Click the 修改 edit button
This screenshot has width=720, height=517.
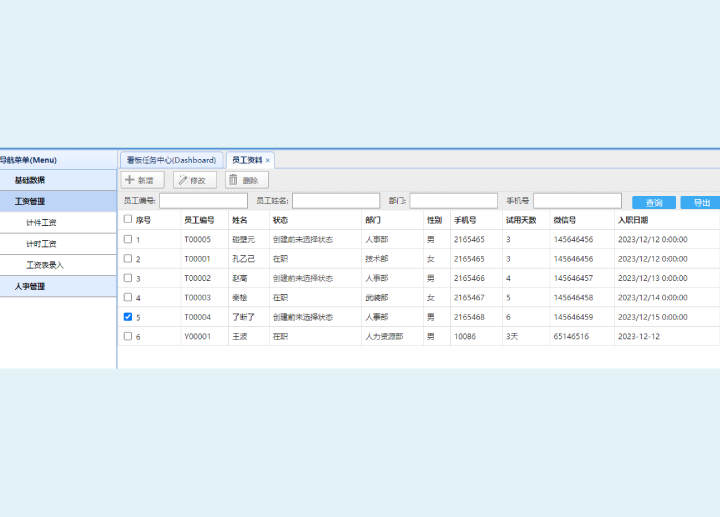[195, 180]
